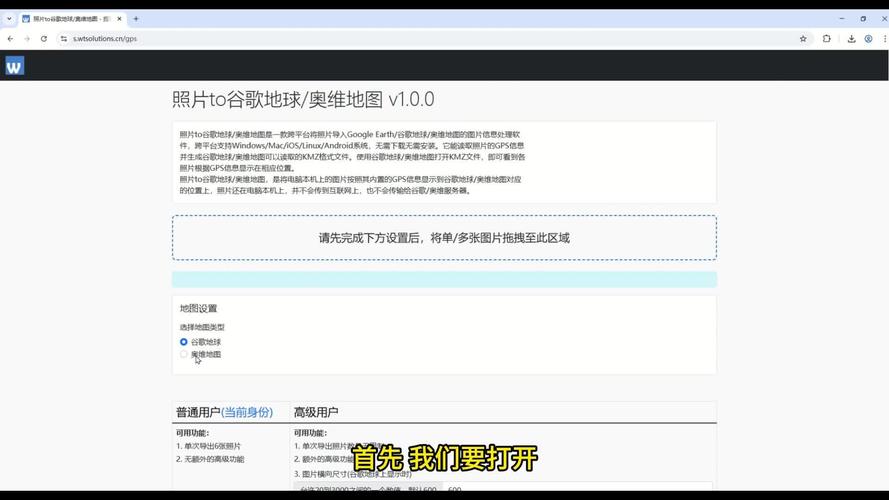The image size is (889, 500).
Task: Click the light blue progress bar
Action: (x=444, y=279)
